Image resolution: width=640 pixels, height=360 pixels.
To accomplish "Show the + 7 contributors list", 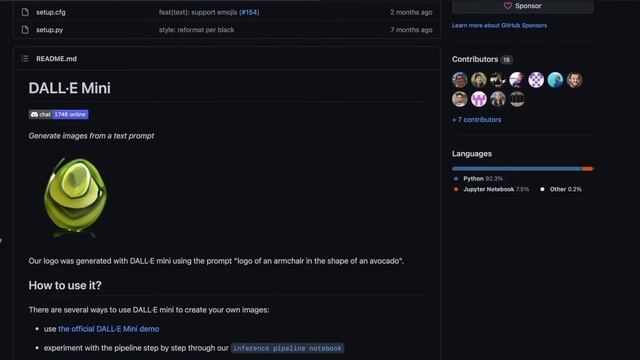I will [476, 120].
